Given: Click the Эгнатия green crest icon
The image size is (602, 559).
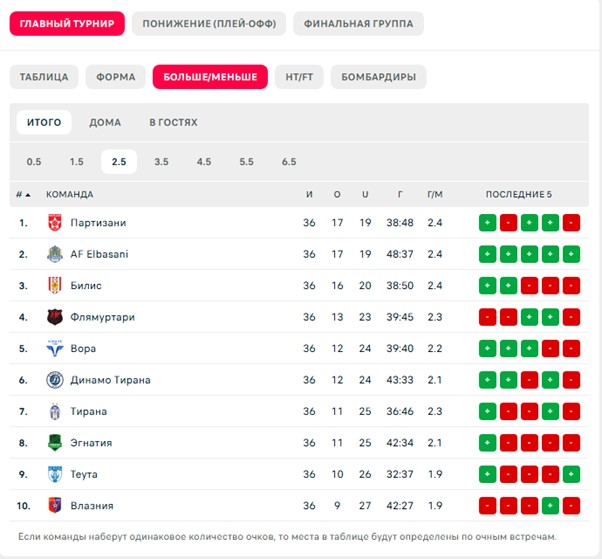Looking at the screenshot, I should click(x=55, y=443).
